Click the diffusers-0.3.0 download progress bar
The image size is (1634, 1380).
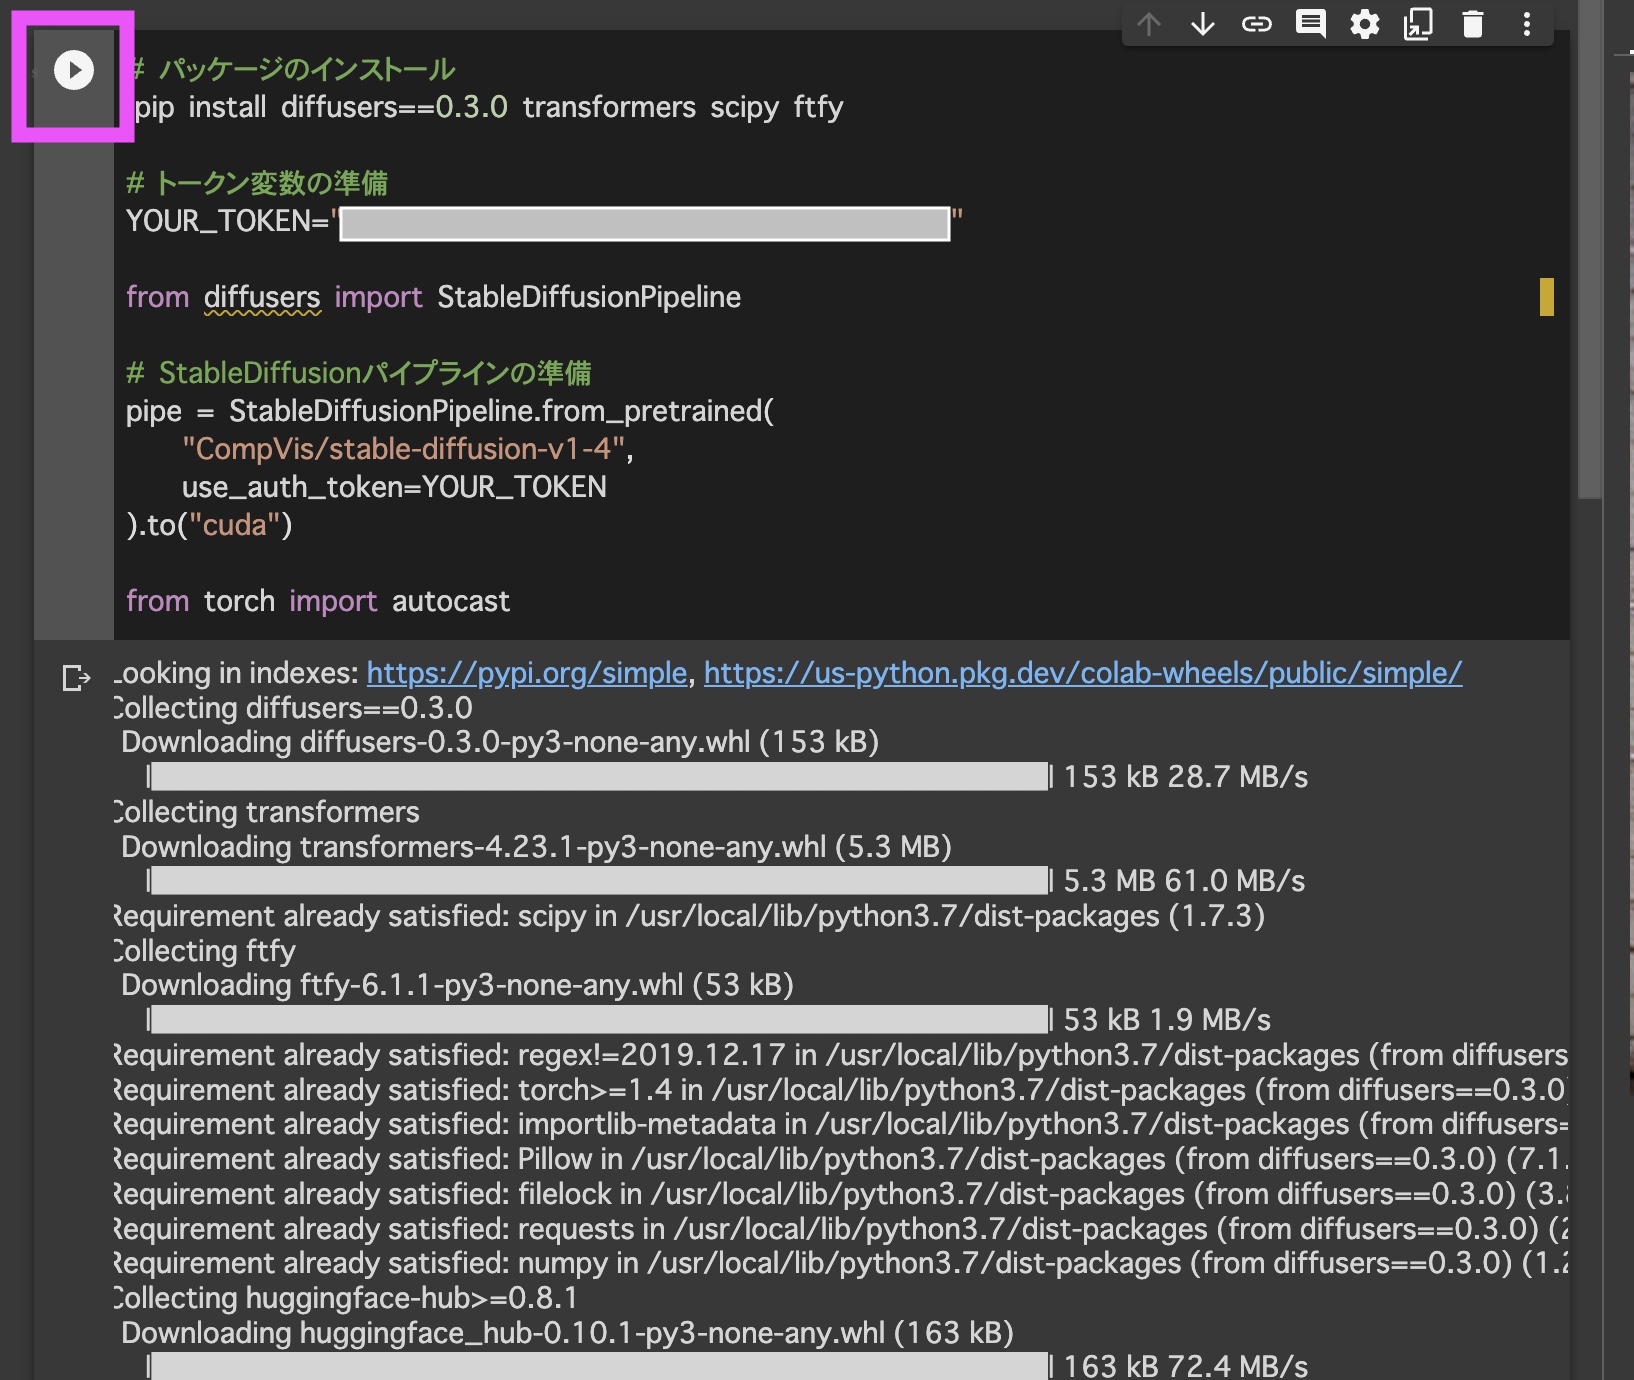pos(600,777)
